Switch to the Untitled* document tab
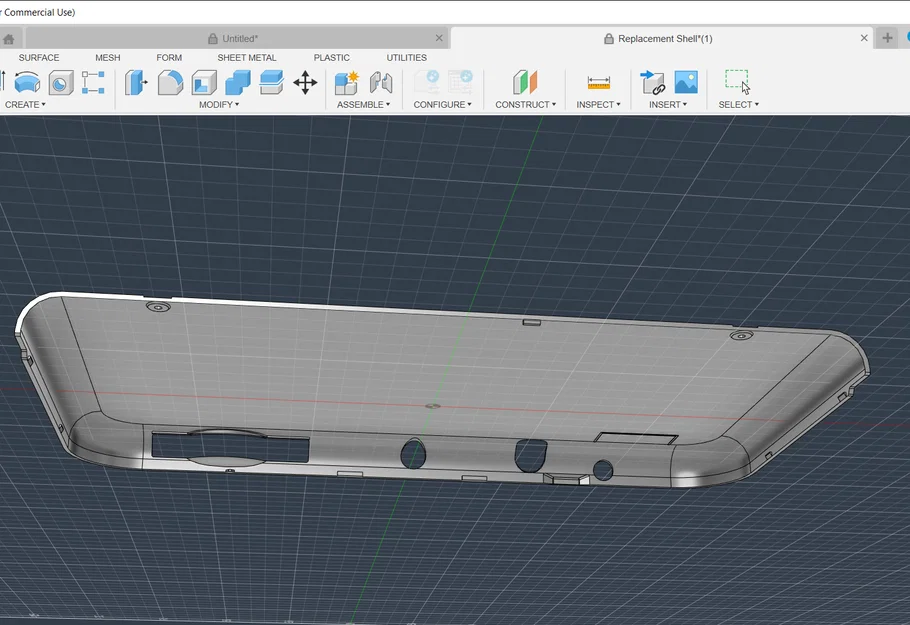The width and height of the screenshot is (910, 625). pyautogui.click(x=237, y=38)
